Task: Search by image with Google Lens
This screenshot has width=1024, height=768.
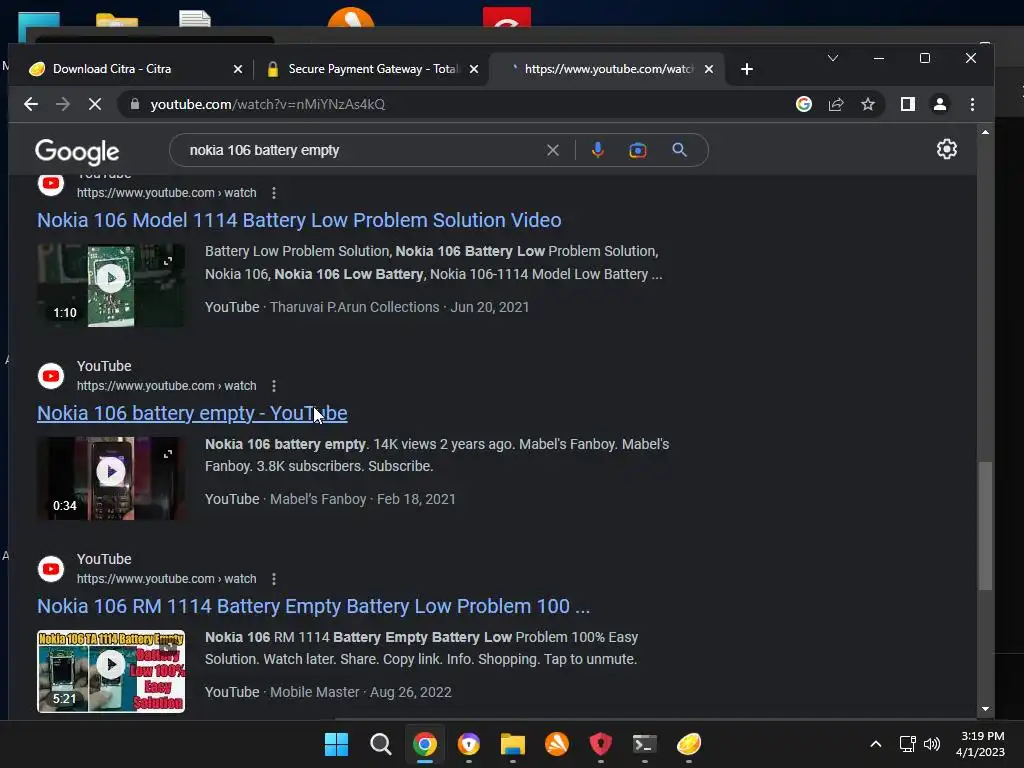Action: click(x=638, y=150)
